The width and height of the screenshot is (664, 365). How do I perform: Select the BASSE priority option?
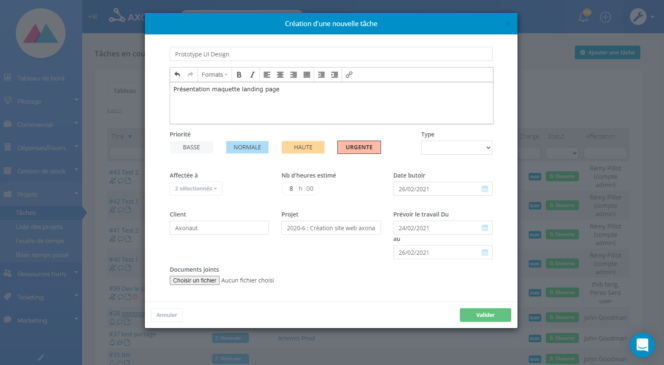tap(191, 147)
